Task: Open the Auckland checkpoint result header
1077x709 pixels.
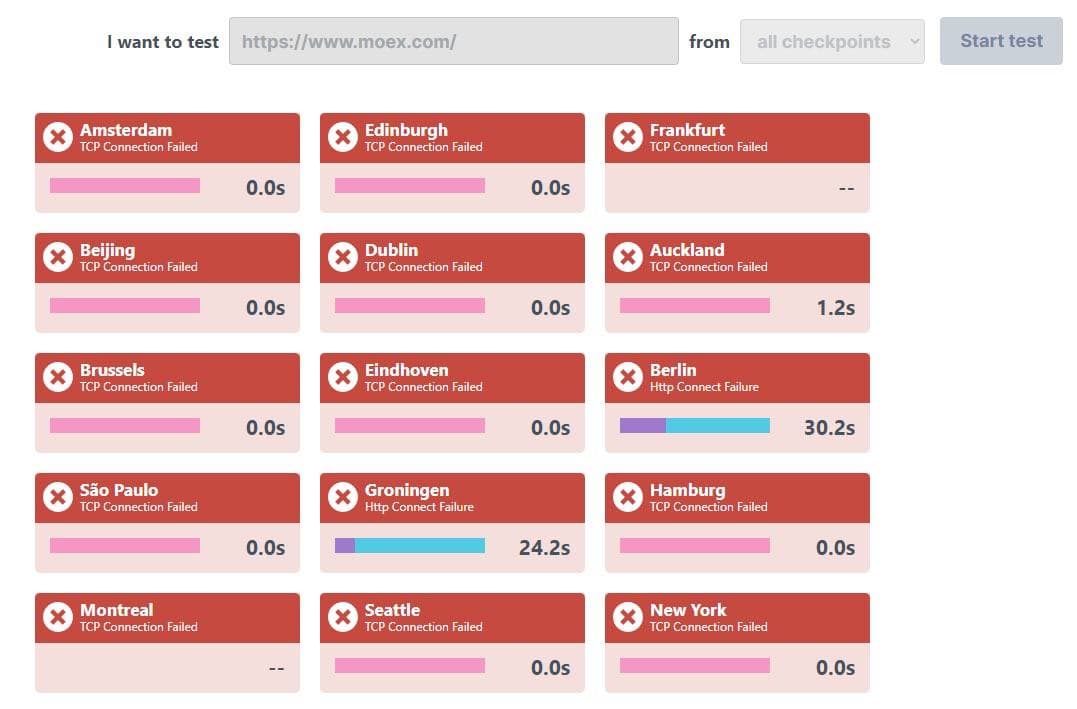Action: [737, 258]
